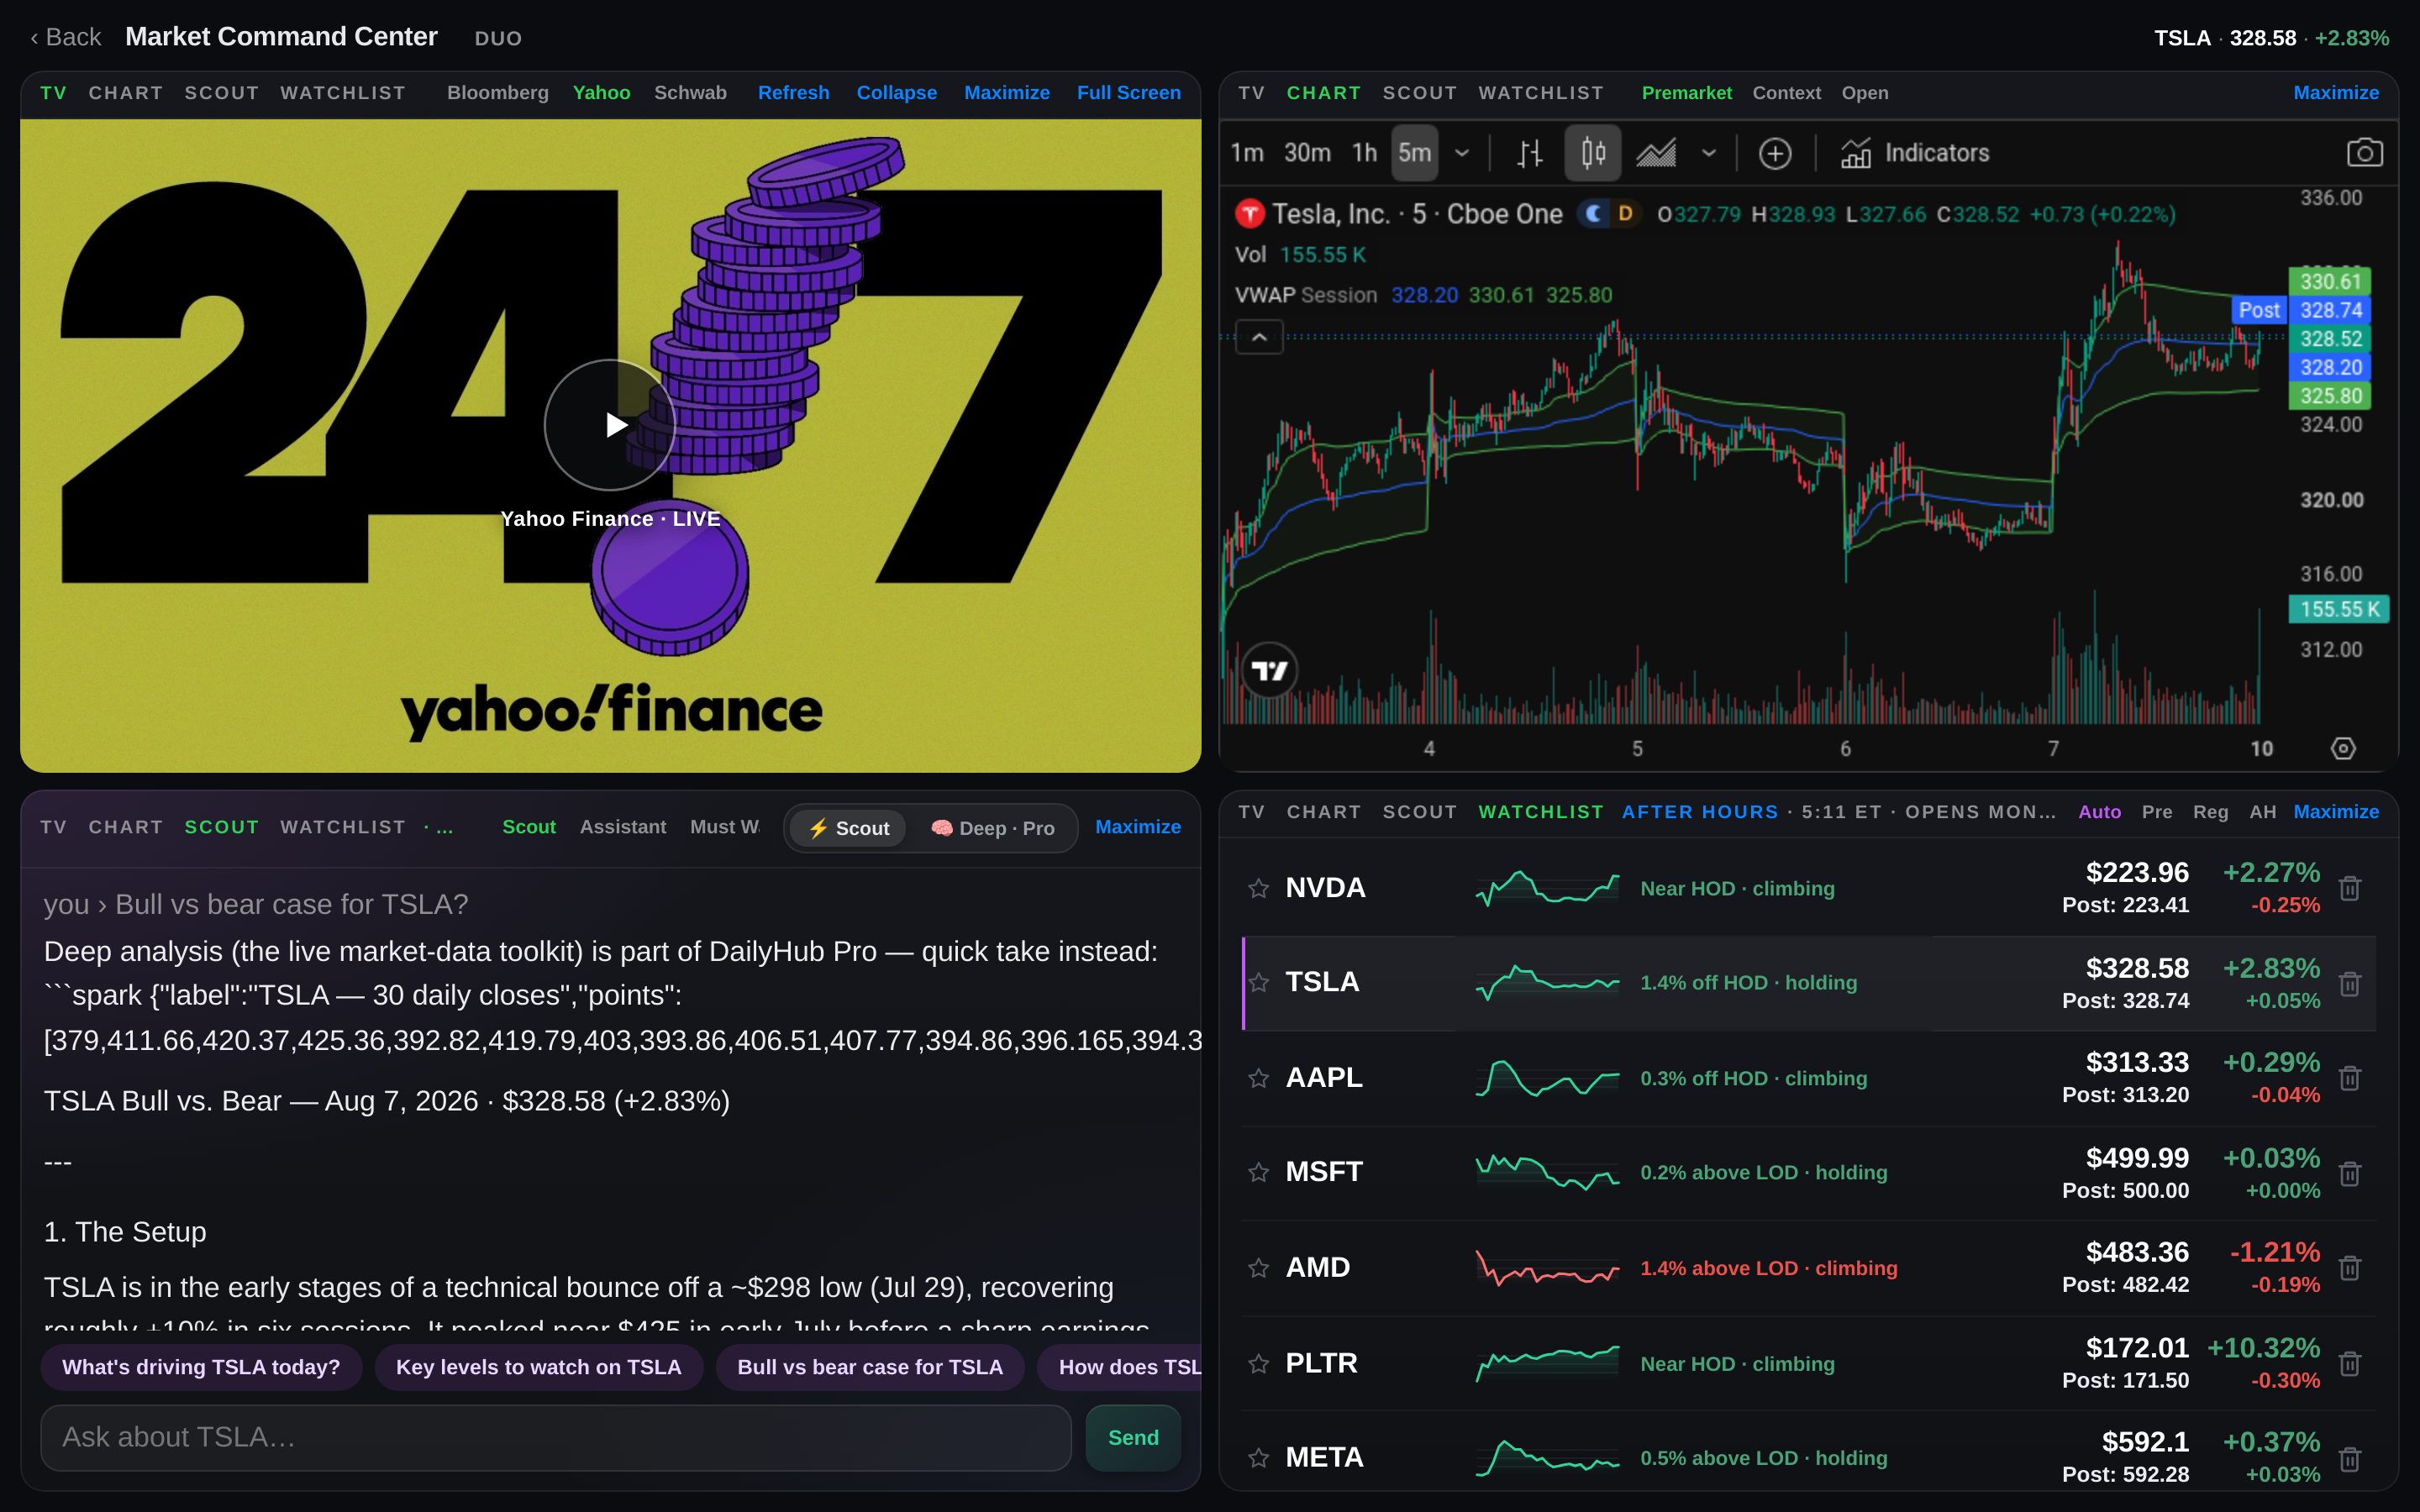Screen dimensions: 2420x1512
Task: Maximize the chart panel
Action: (x=2336, y=92)
